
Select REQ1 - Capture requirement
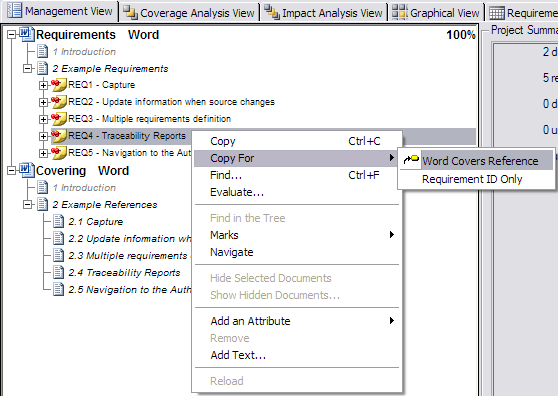point(102,85)
